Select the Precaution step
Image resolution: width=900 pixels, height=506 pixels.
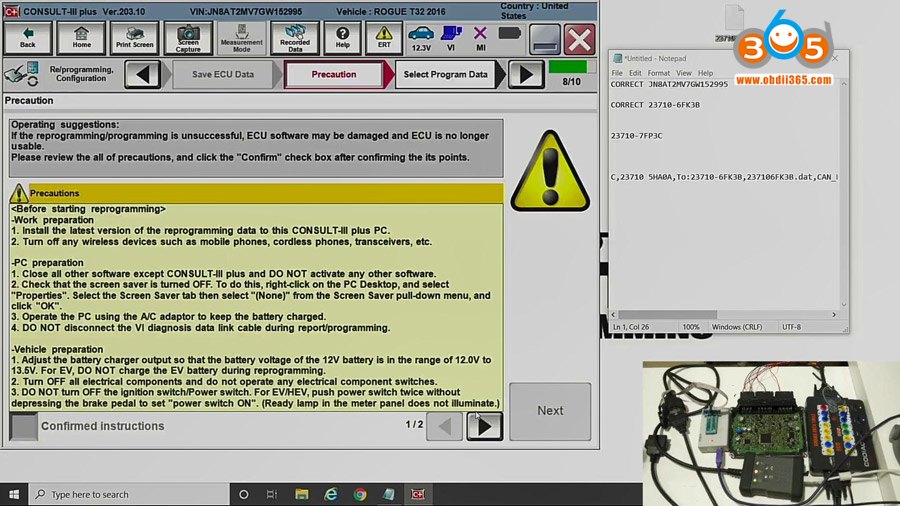click(333, 75)
